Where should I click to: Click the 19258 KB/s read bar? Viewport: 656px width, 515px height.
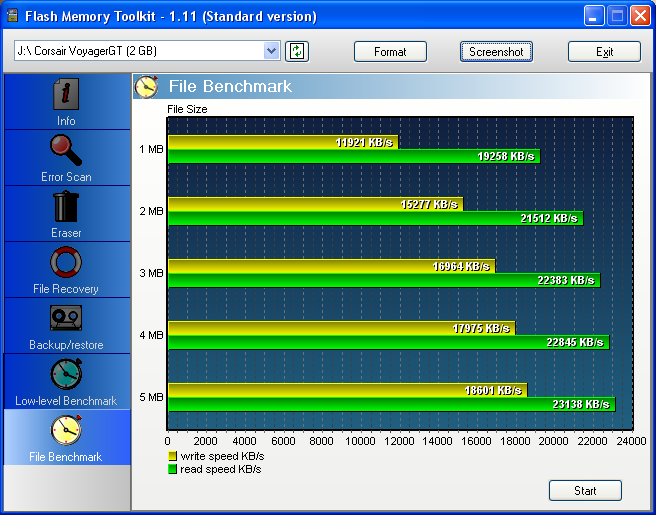click(354, 156)
